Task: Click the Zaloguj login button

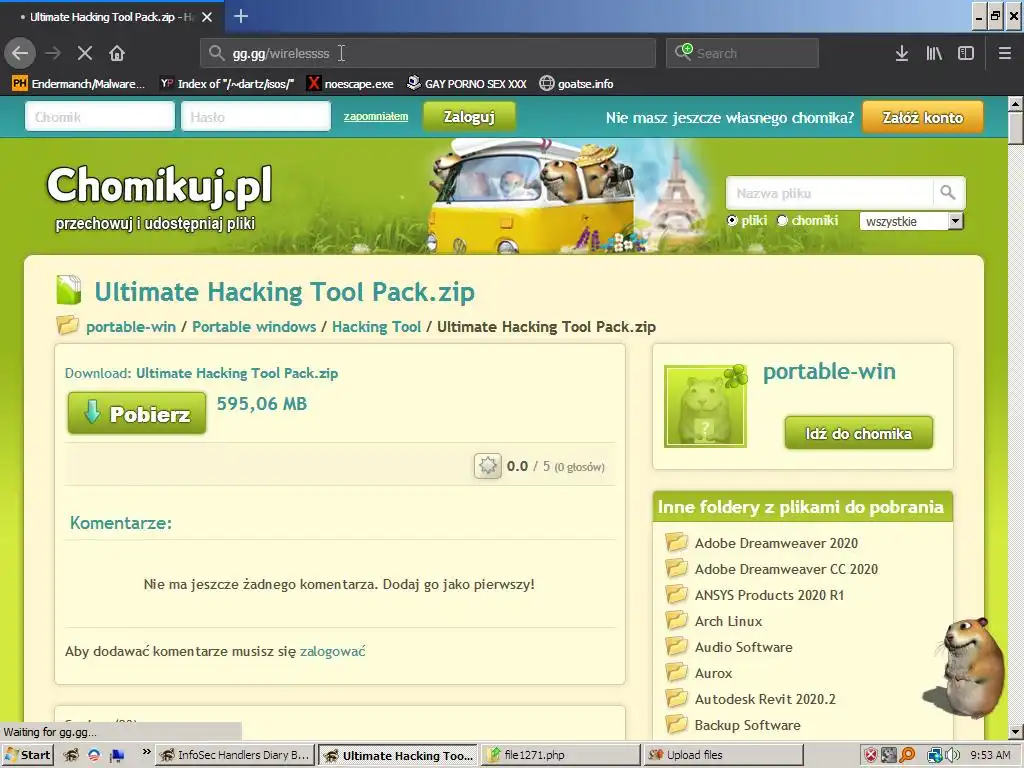Action: coord(470,117)
